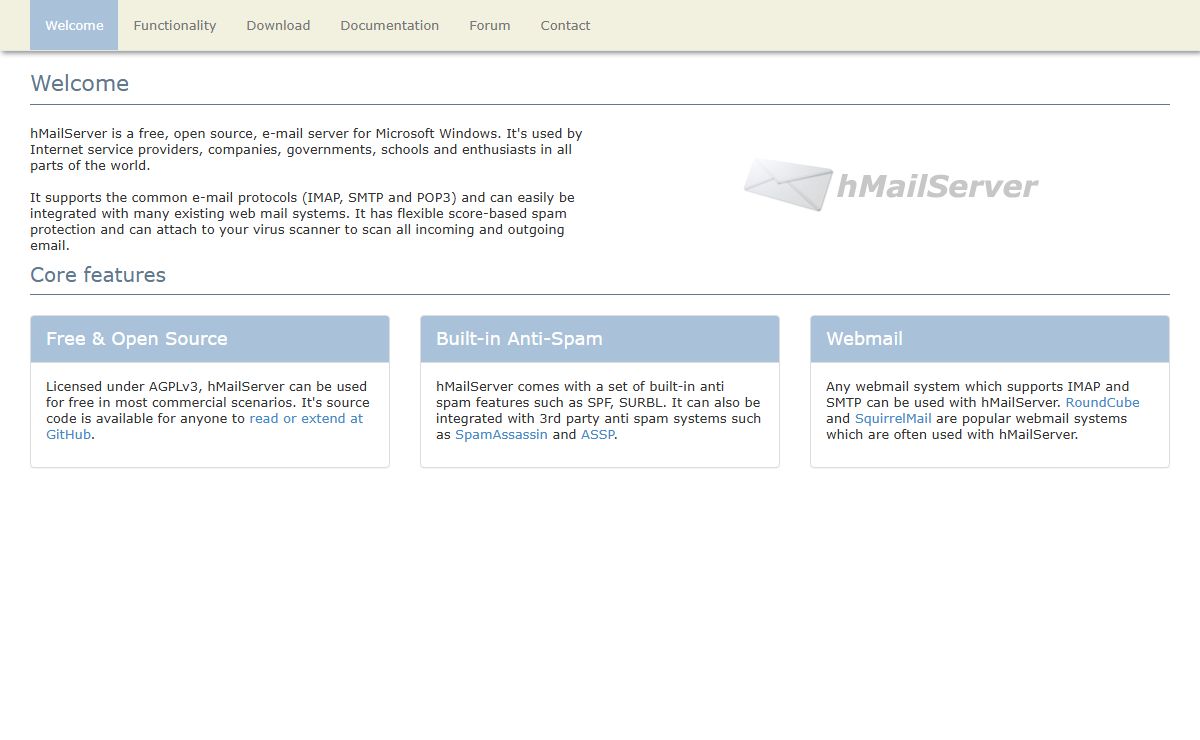This screenshot has width=1200, height=740.
Task: Navigate to Documentation
Action: (x=389, y=25)
